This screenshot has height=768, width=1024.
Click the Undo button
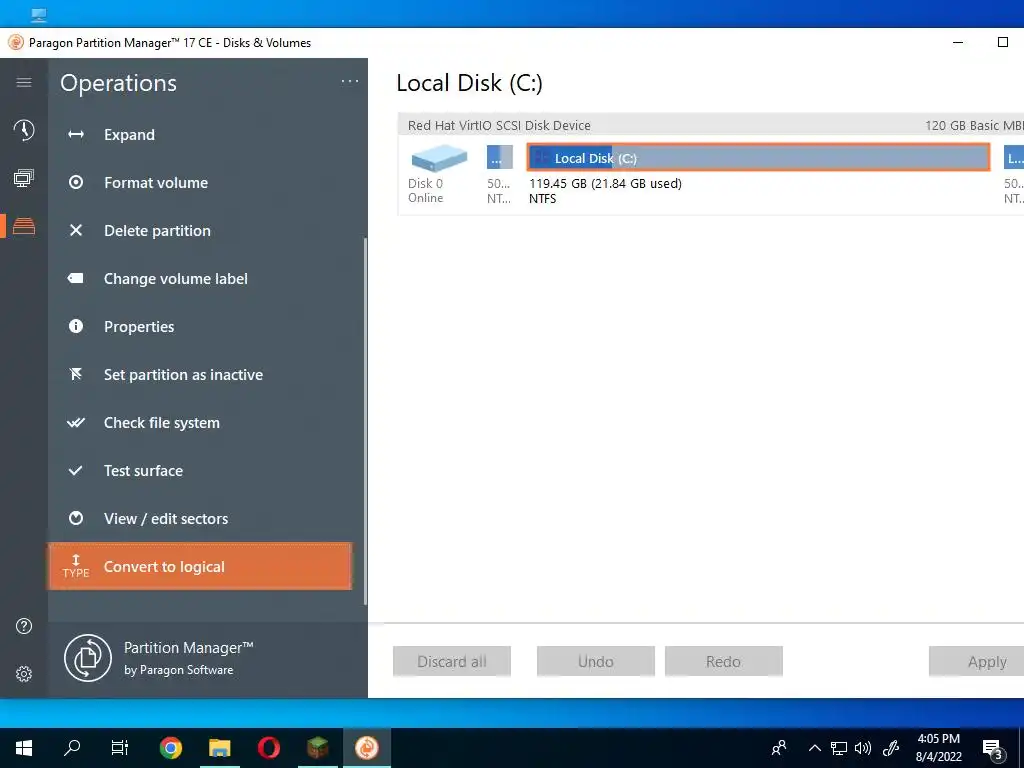pos(596,662)
